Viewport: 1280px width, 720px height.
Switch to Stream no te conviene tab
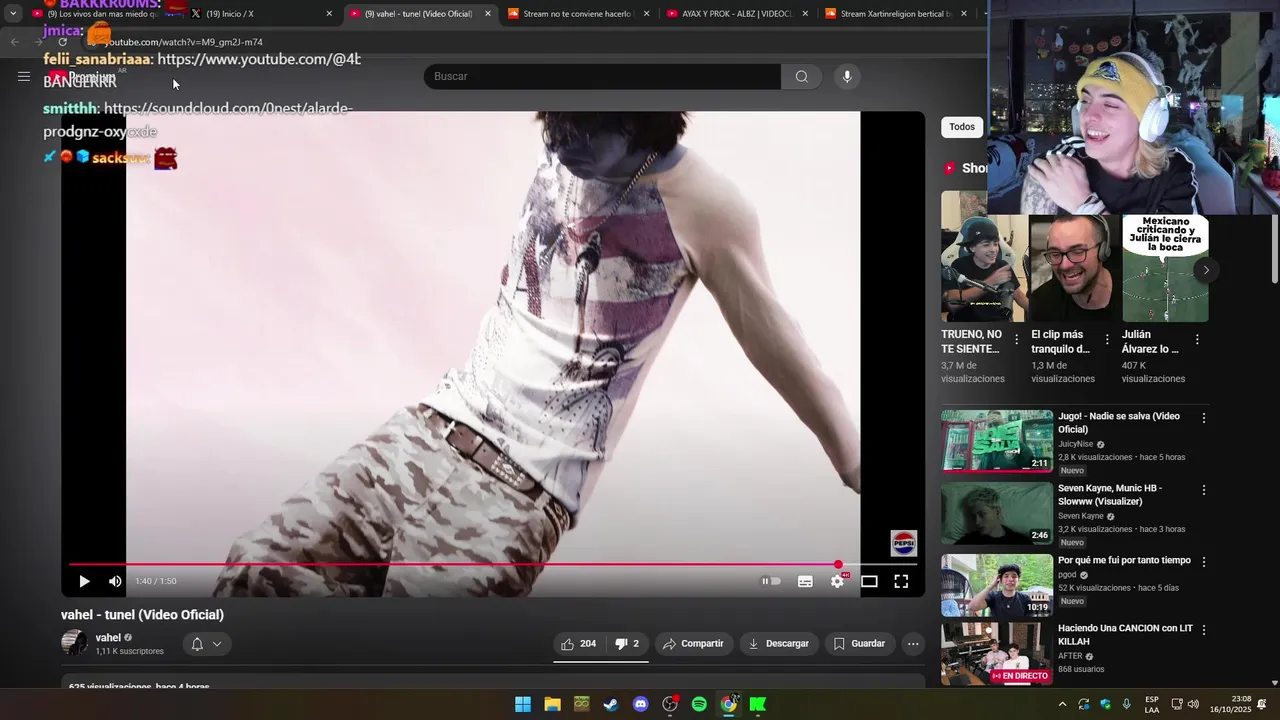click(578, 14)
